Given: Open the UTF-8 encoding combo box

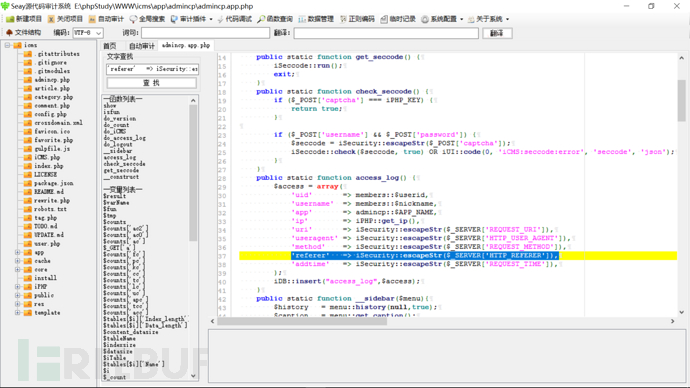Looking at the screenshot, I should [88, 33].
